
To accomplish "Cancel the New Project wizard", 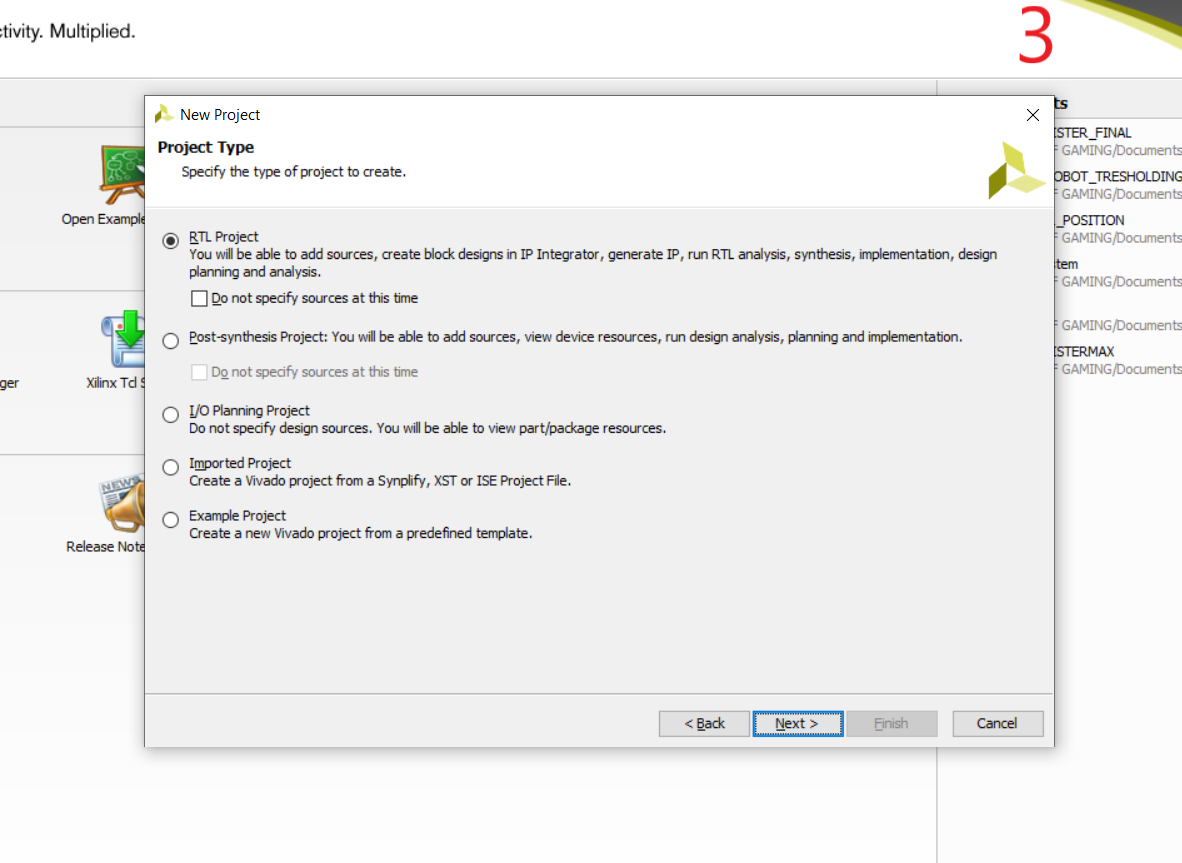I will [x=997, y=723].
